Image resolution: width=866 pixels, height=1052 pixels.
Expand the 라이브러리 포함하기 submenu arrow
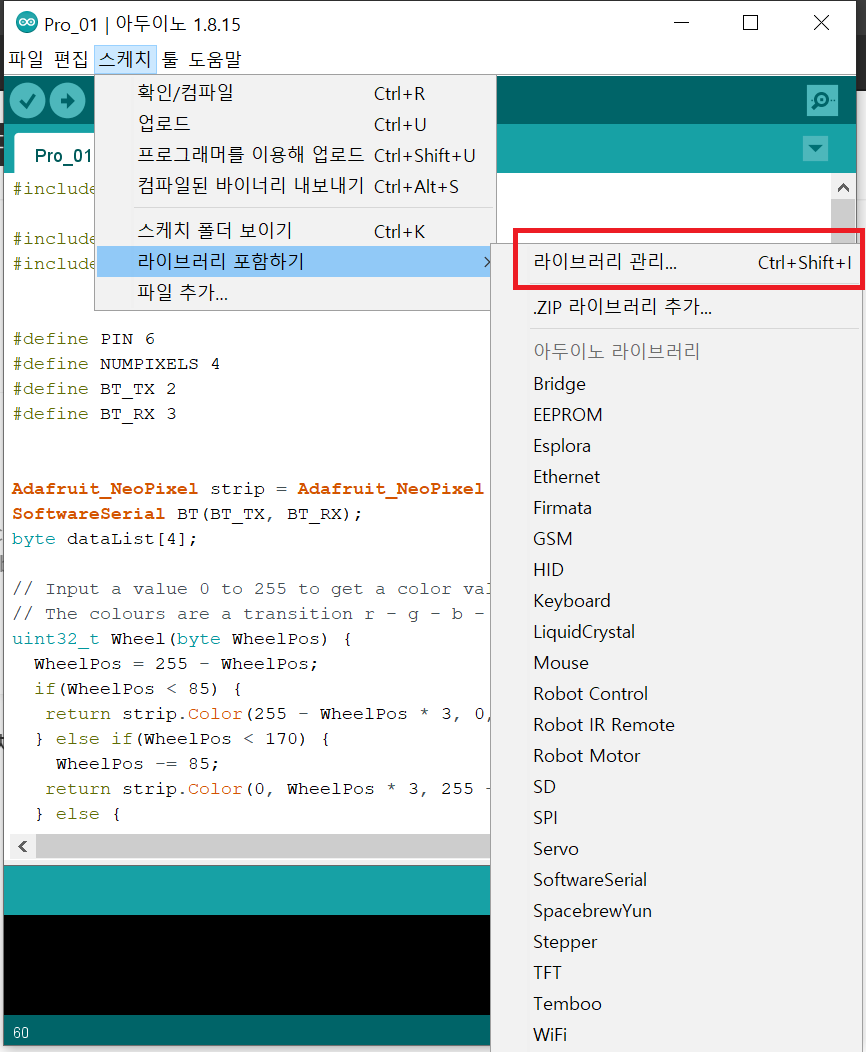point(487,262)
